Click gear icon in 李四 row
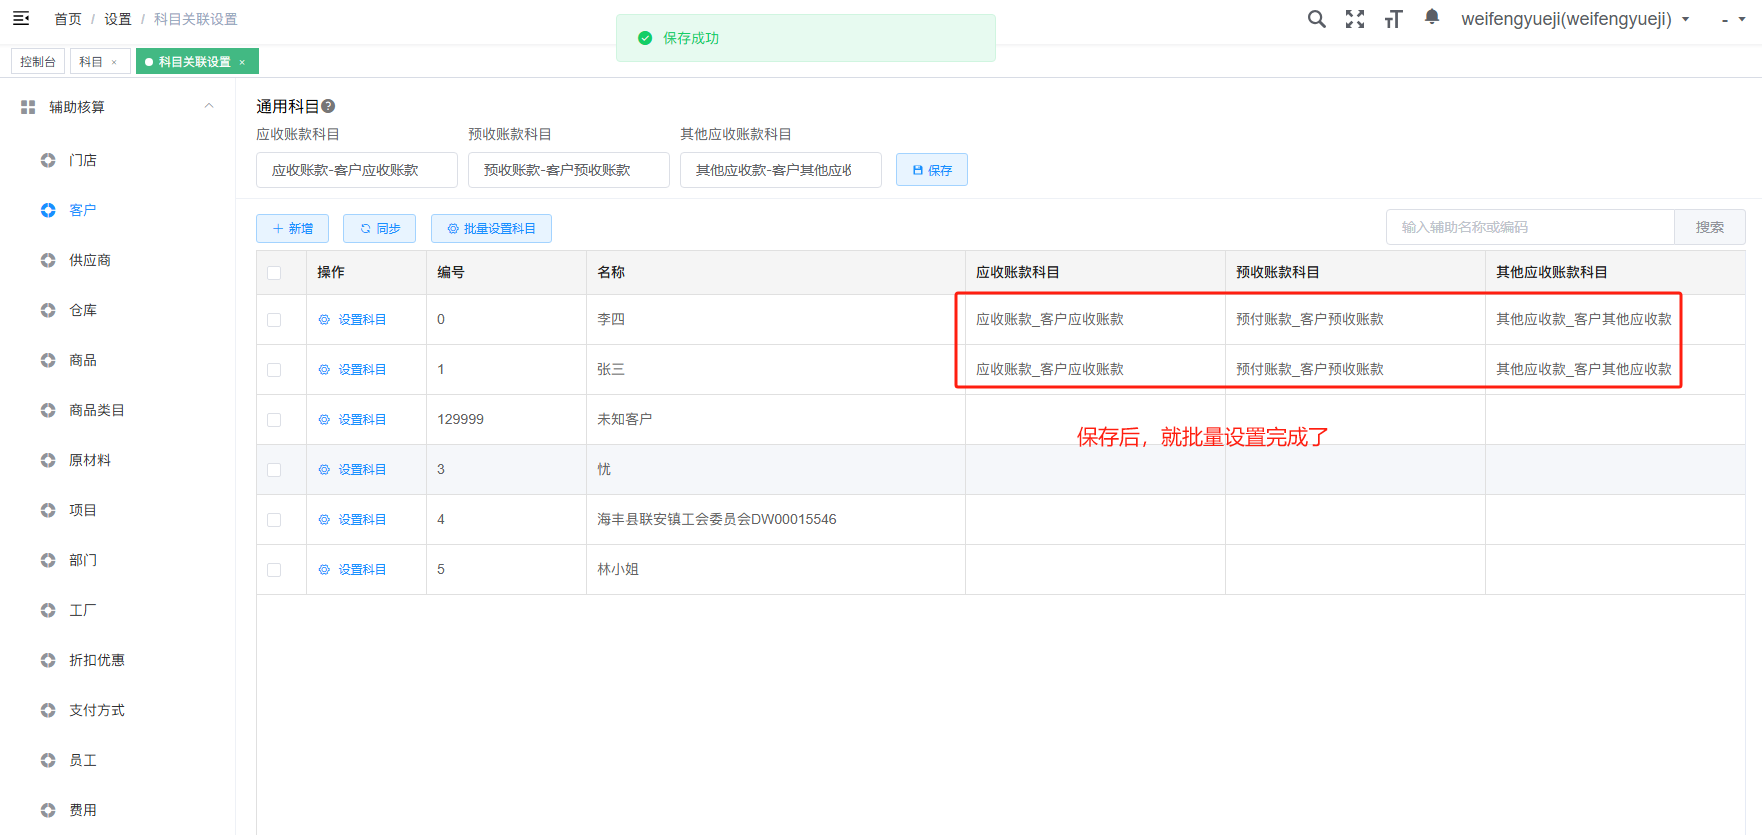Viewport: 1762px width, 835px height. tap(324, 320)
